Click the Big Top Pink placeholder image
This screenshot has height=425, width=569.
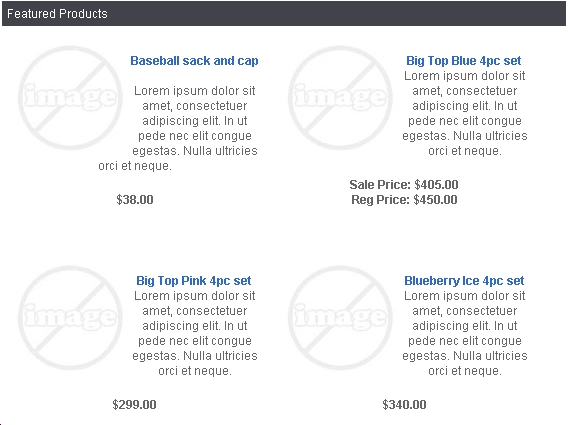pos(70,318)
